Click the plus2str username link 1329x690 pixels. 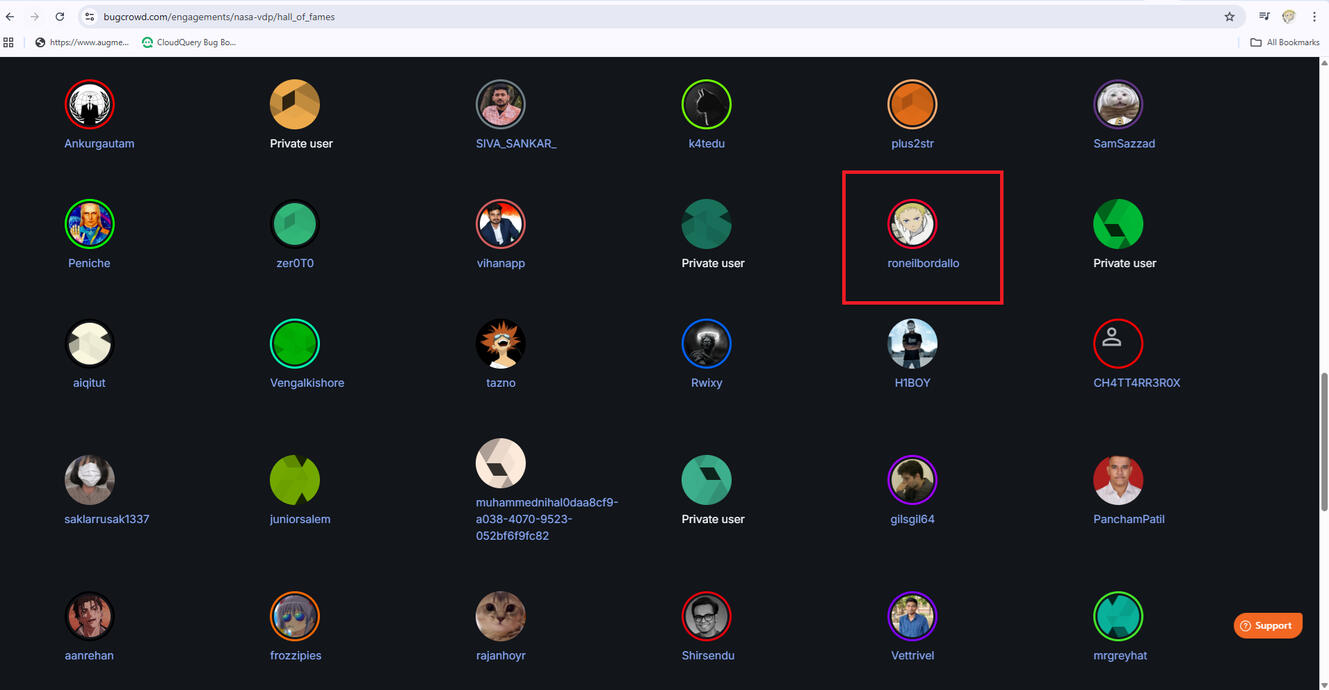[913, 144]
